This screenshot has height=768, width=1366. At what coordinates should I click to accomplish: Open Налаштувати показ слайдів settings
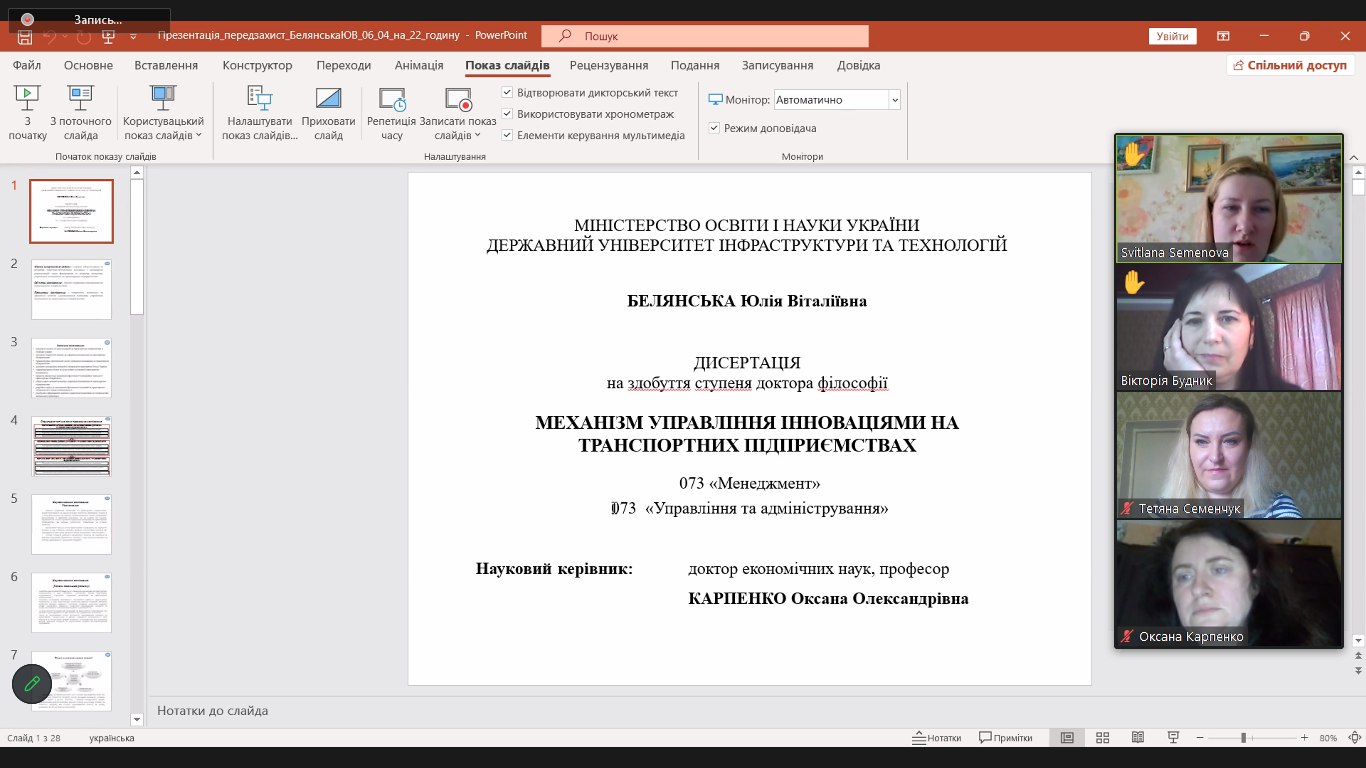click(260, 112)
